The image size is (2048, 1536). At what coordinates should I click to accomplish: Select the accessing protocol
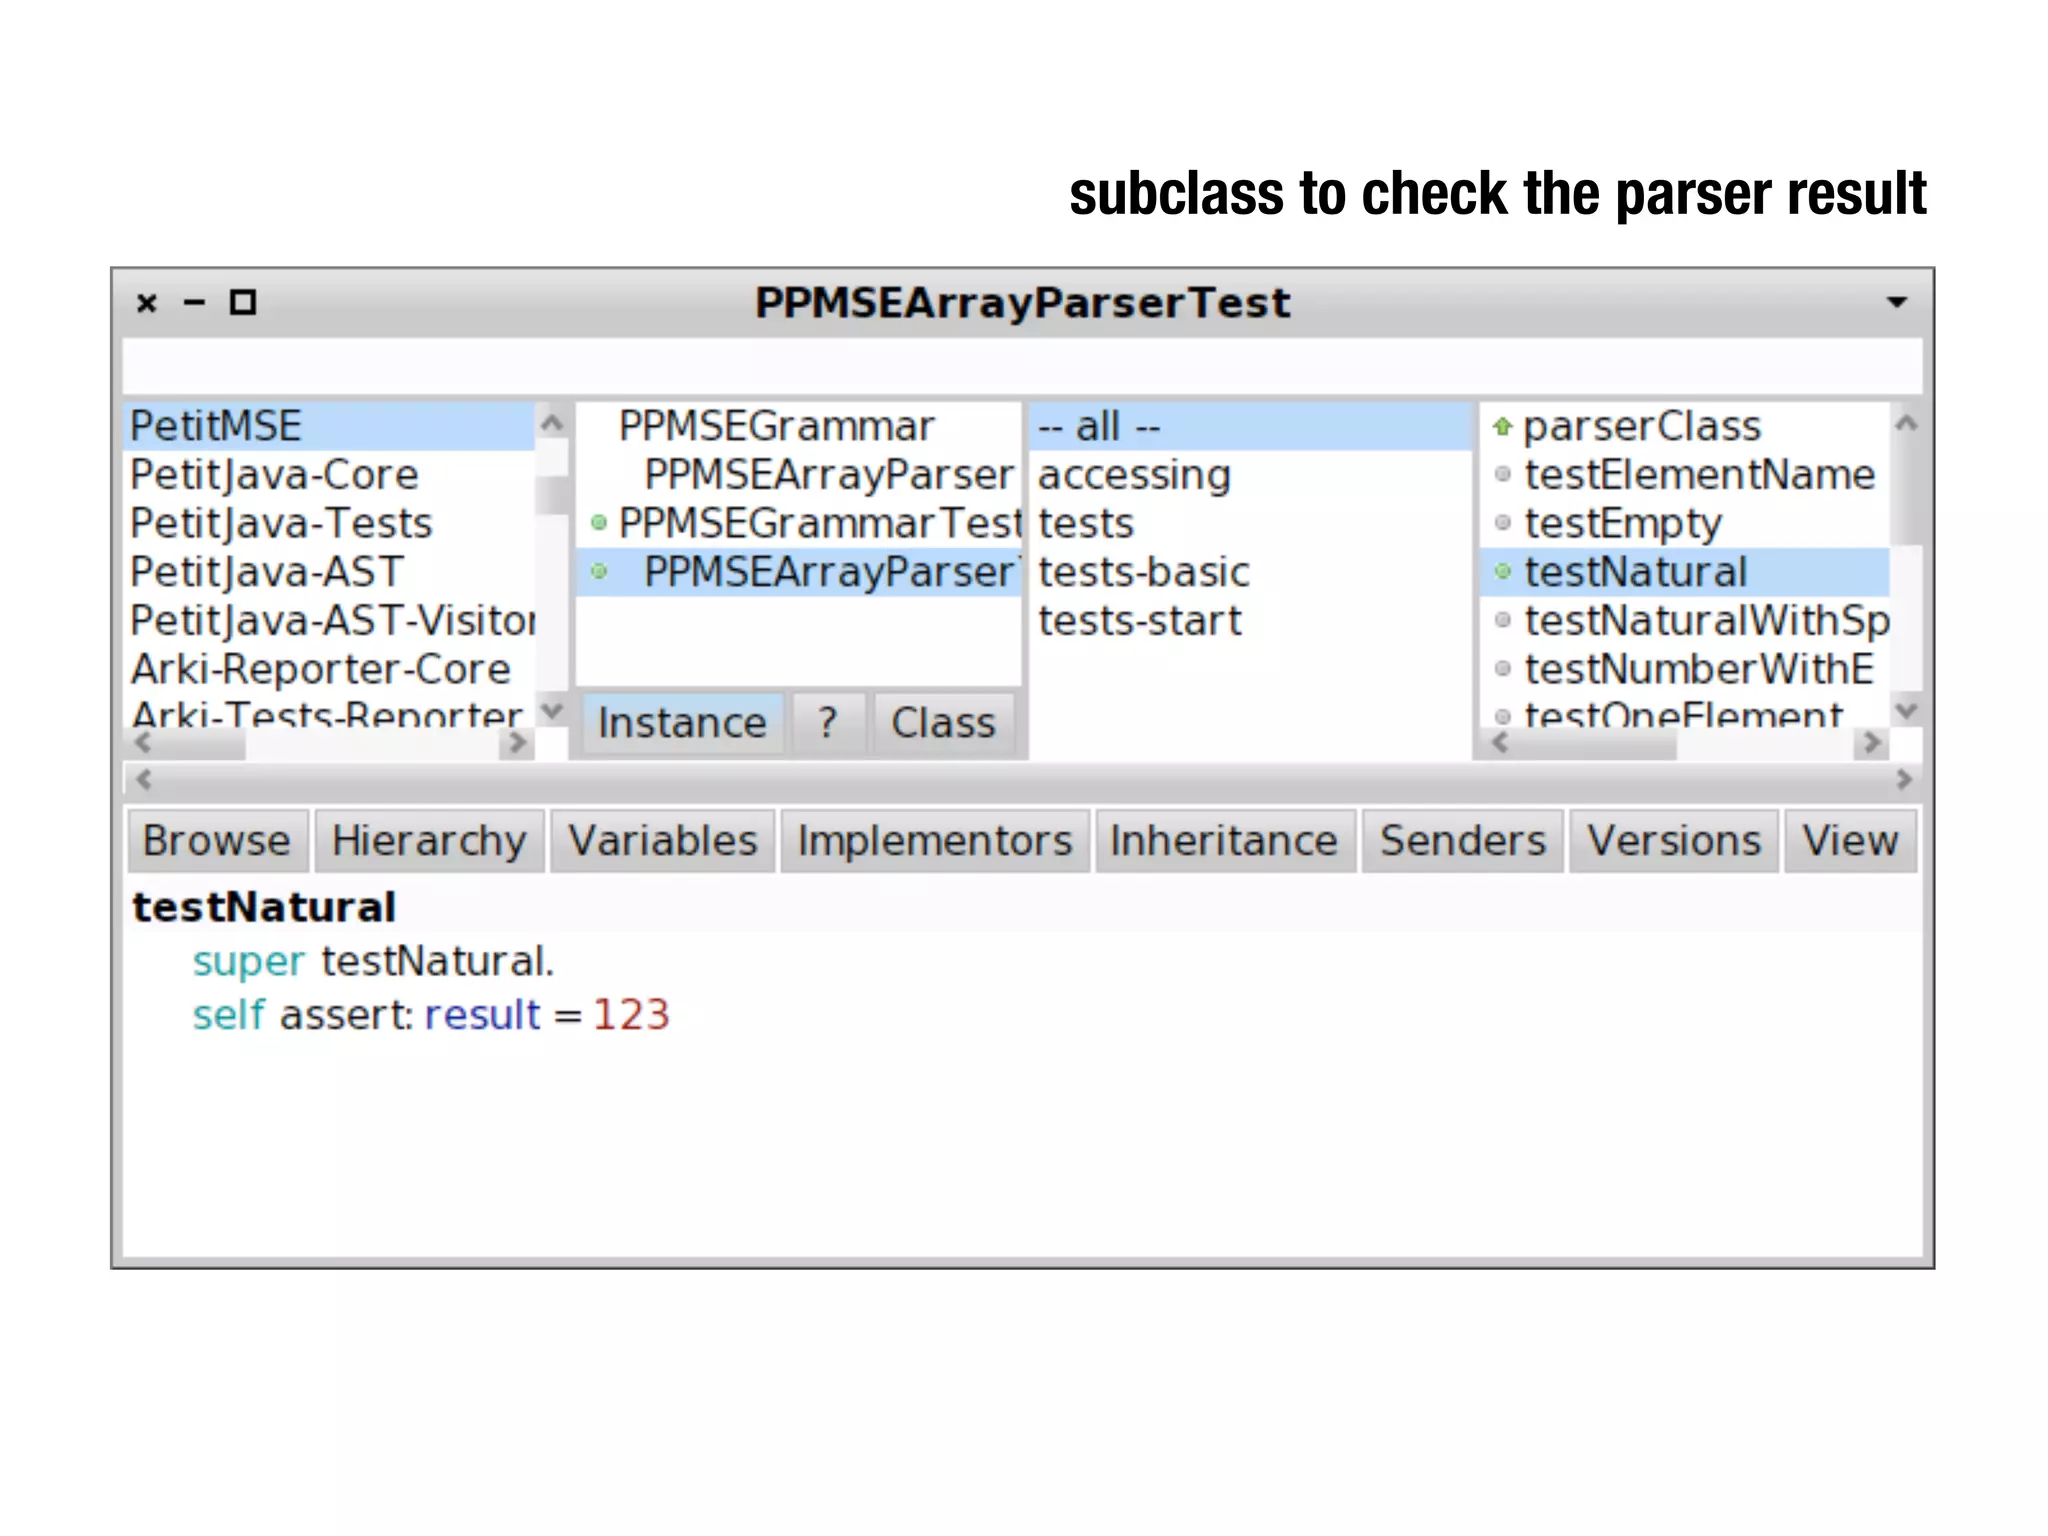coord(1250,475)
